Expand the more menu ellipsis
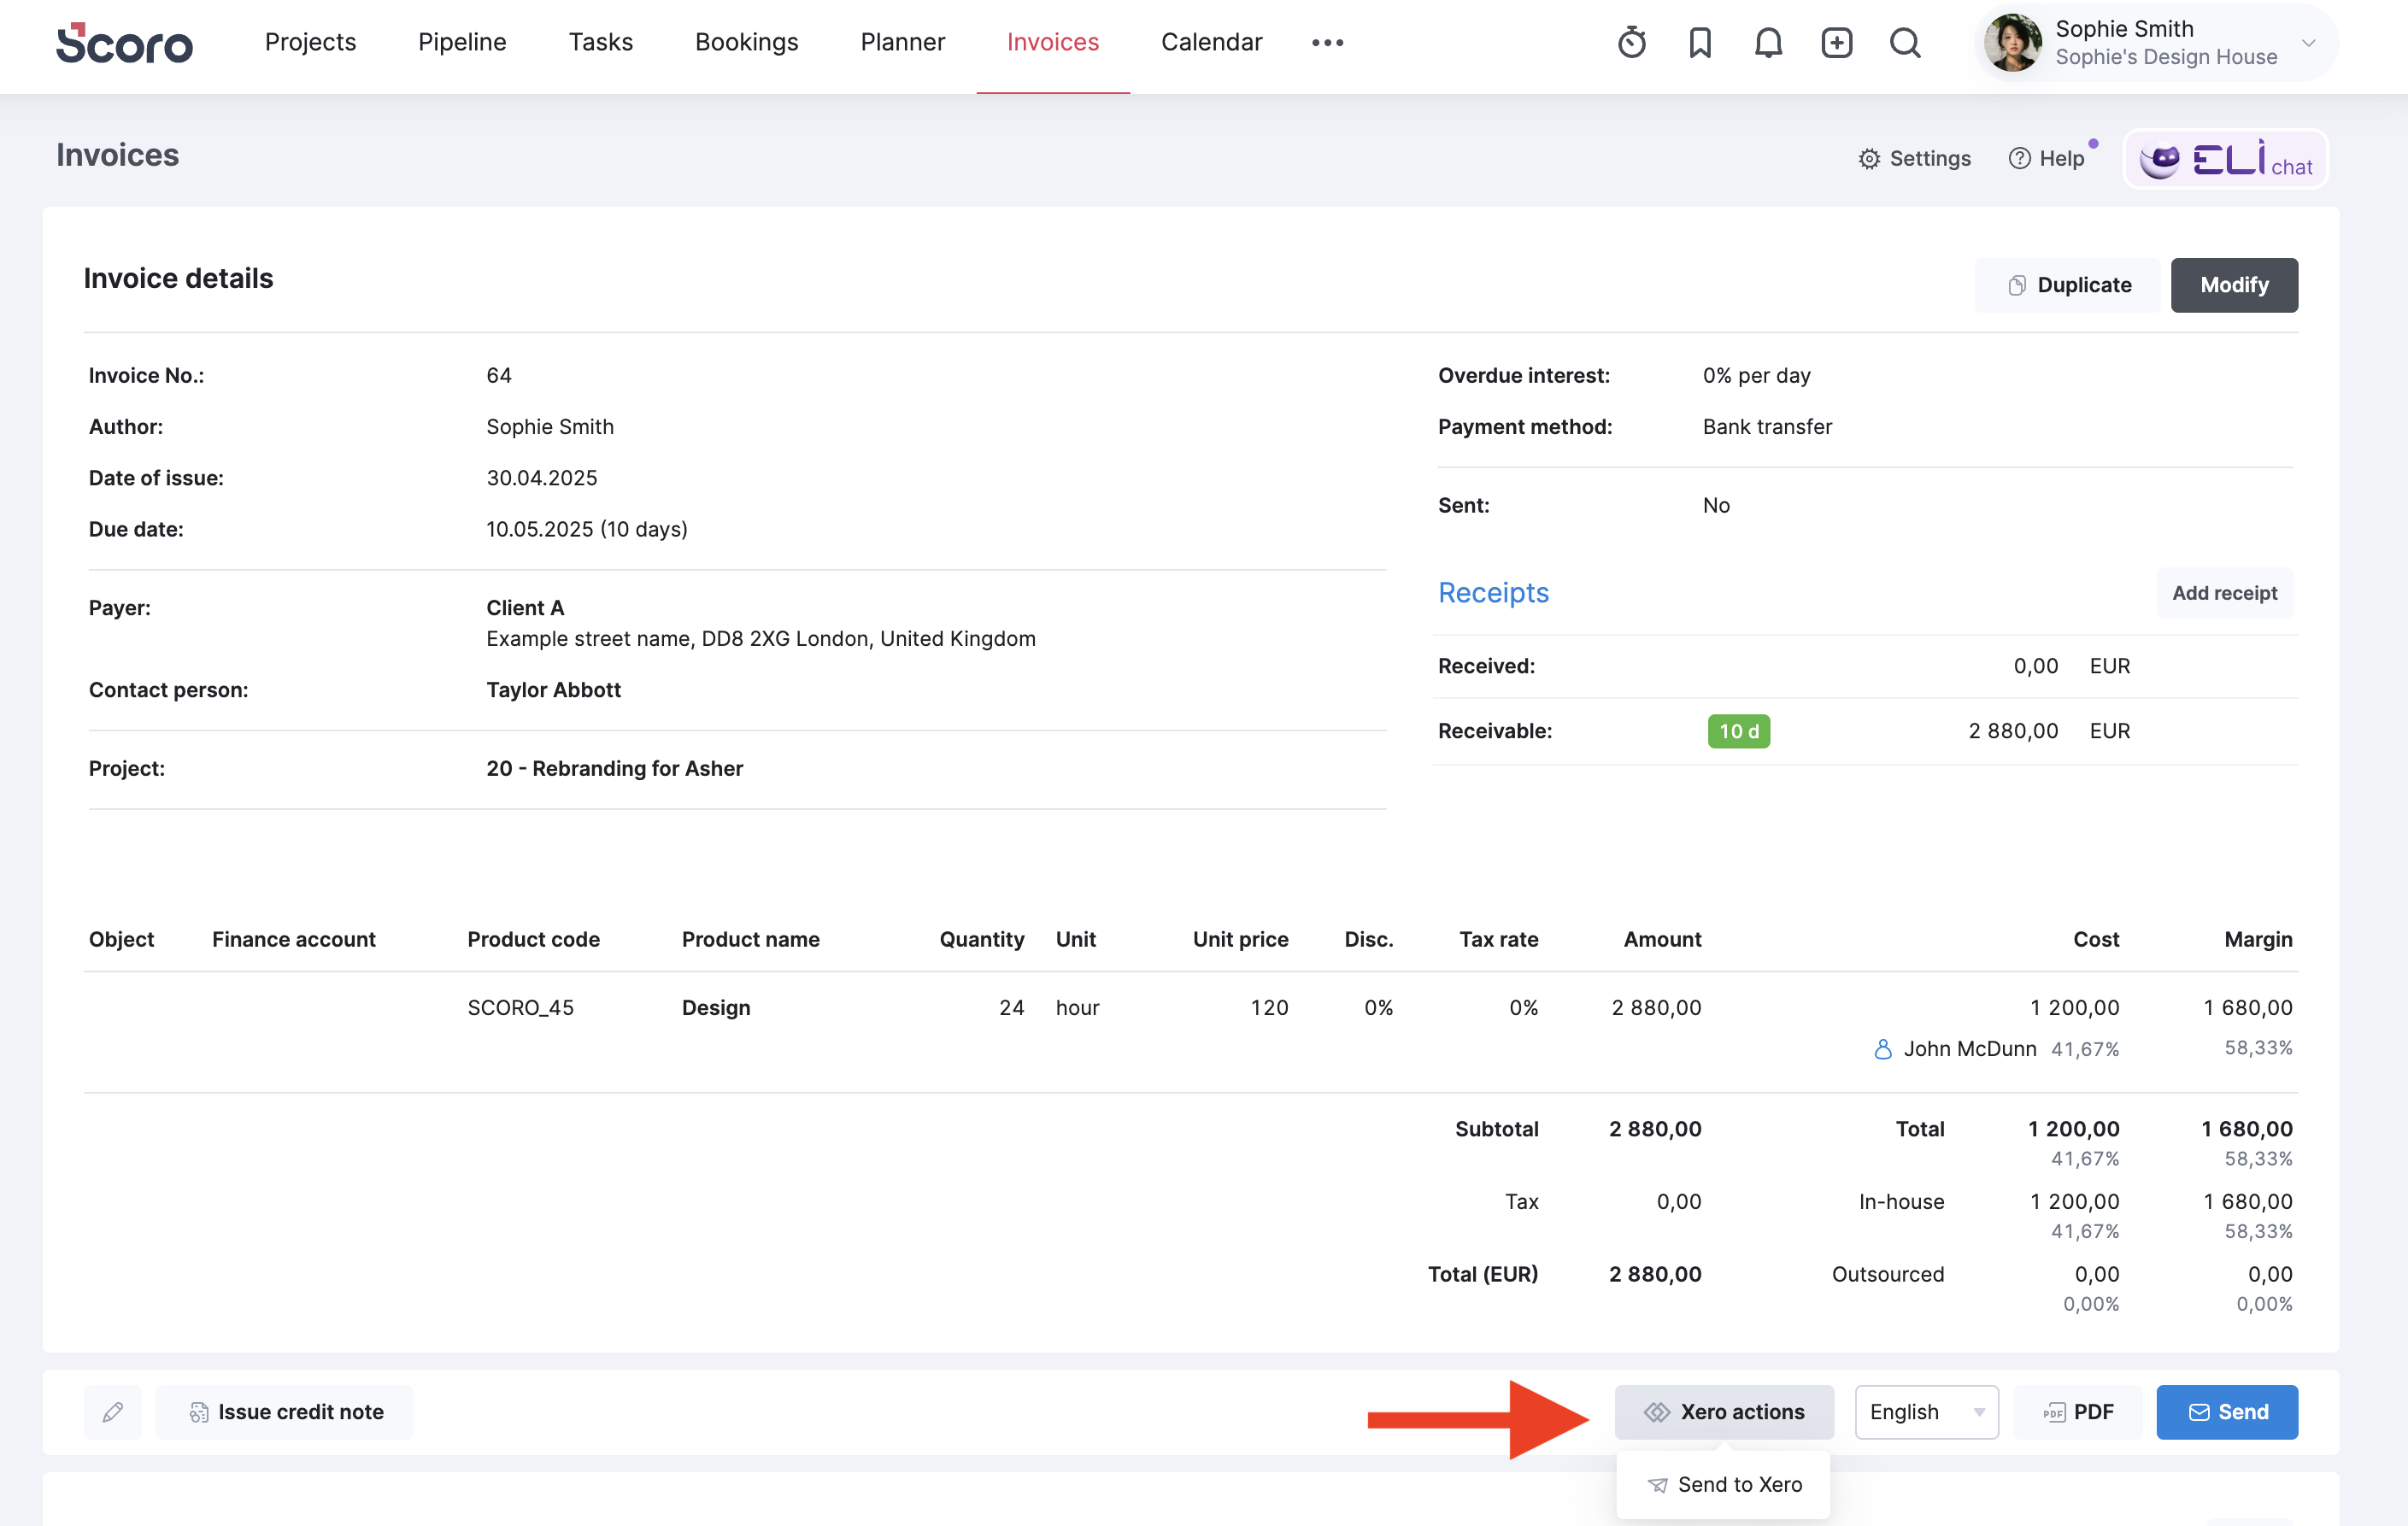Viewport: 2408px width, 1526px height. click(x=1327, y=43)
